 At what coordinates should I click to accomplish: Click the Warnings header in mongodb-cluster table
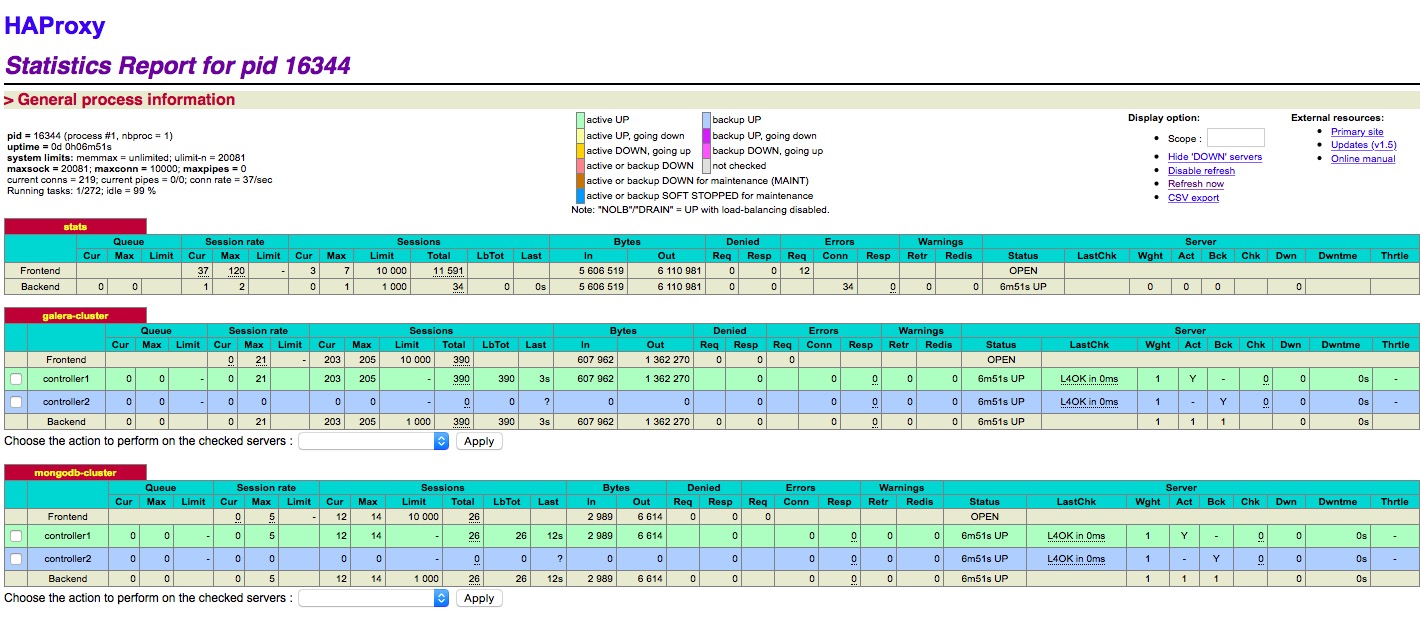(x=902, y=488)
